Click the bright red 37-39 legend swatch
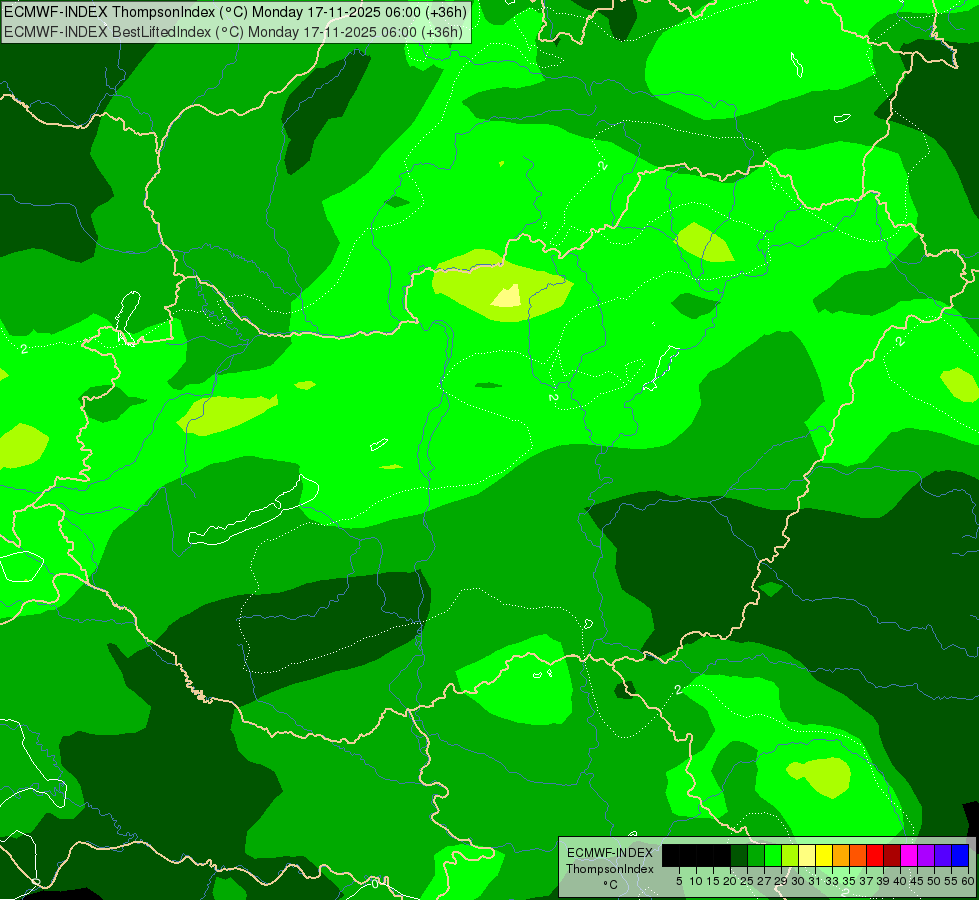 click(x=873, y=856)
